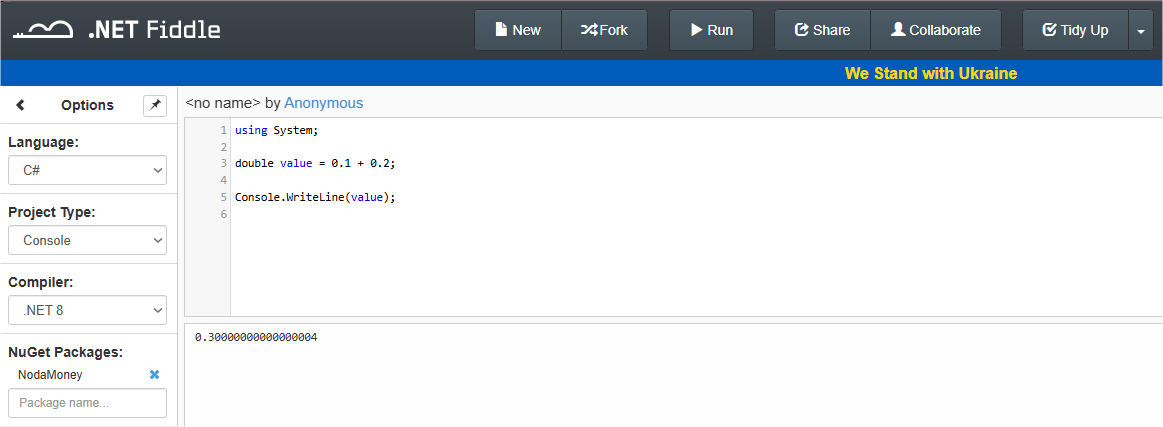Remove the NodaMoney NuGet package
1163x427 pixels.
[x=154, y=374]
